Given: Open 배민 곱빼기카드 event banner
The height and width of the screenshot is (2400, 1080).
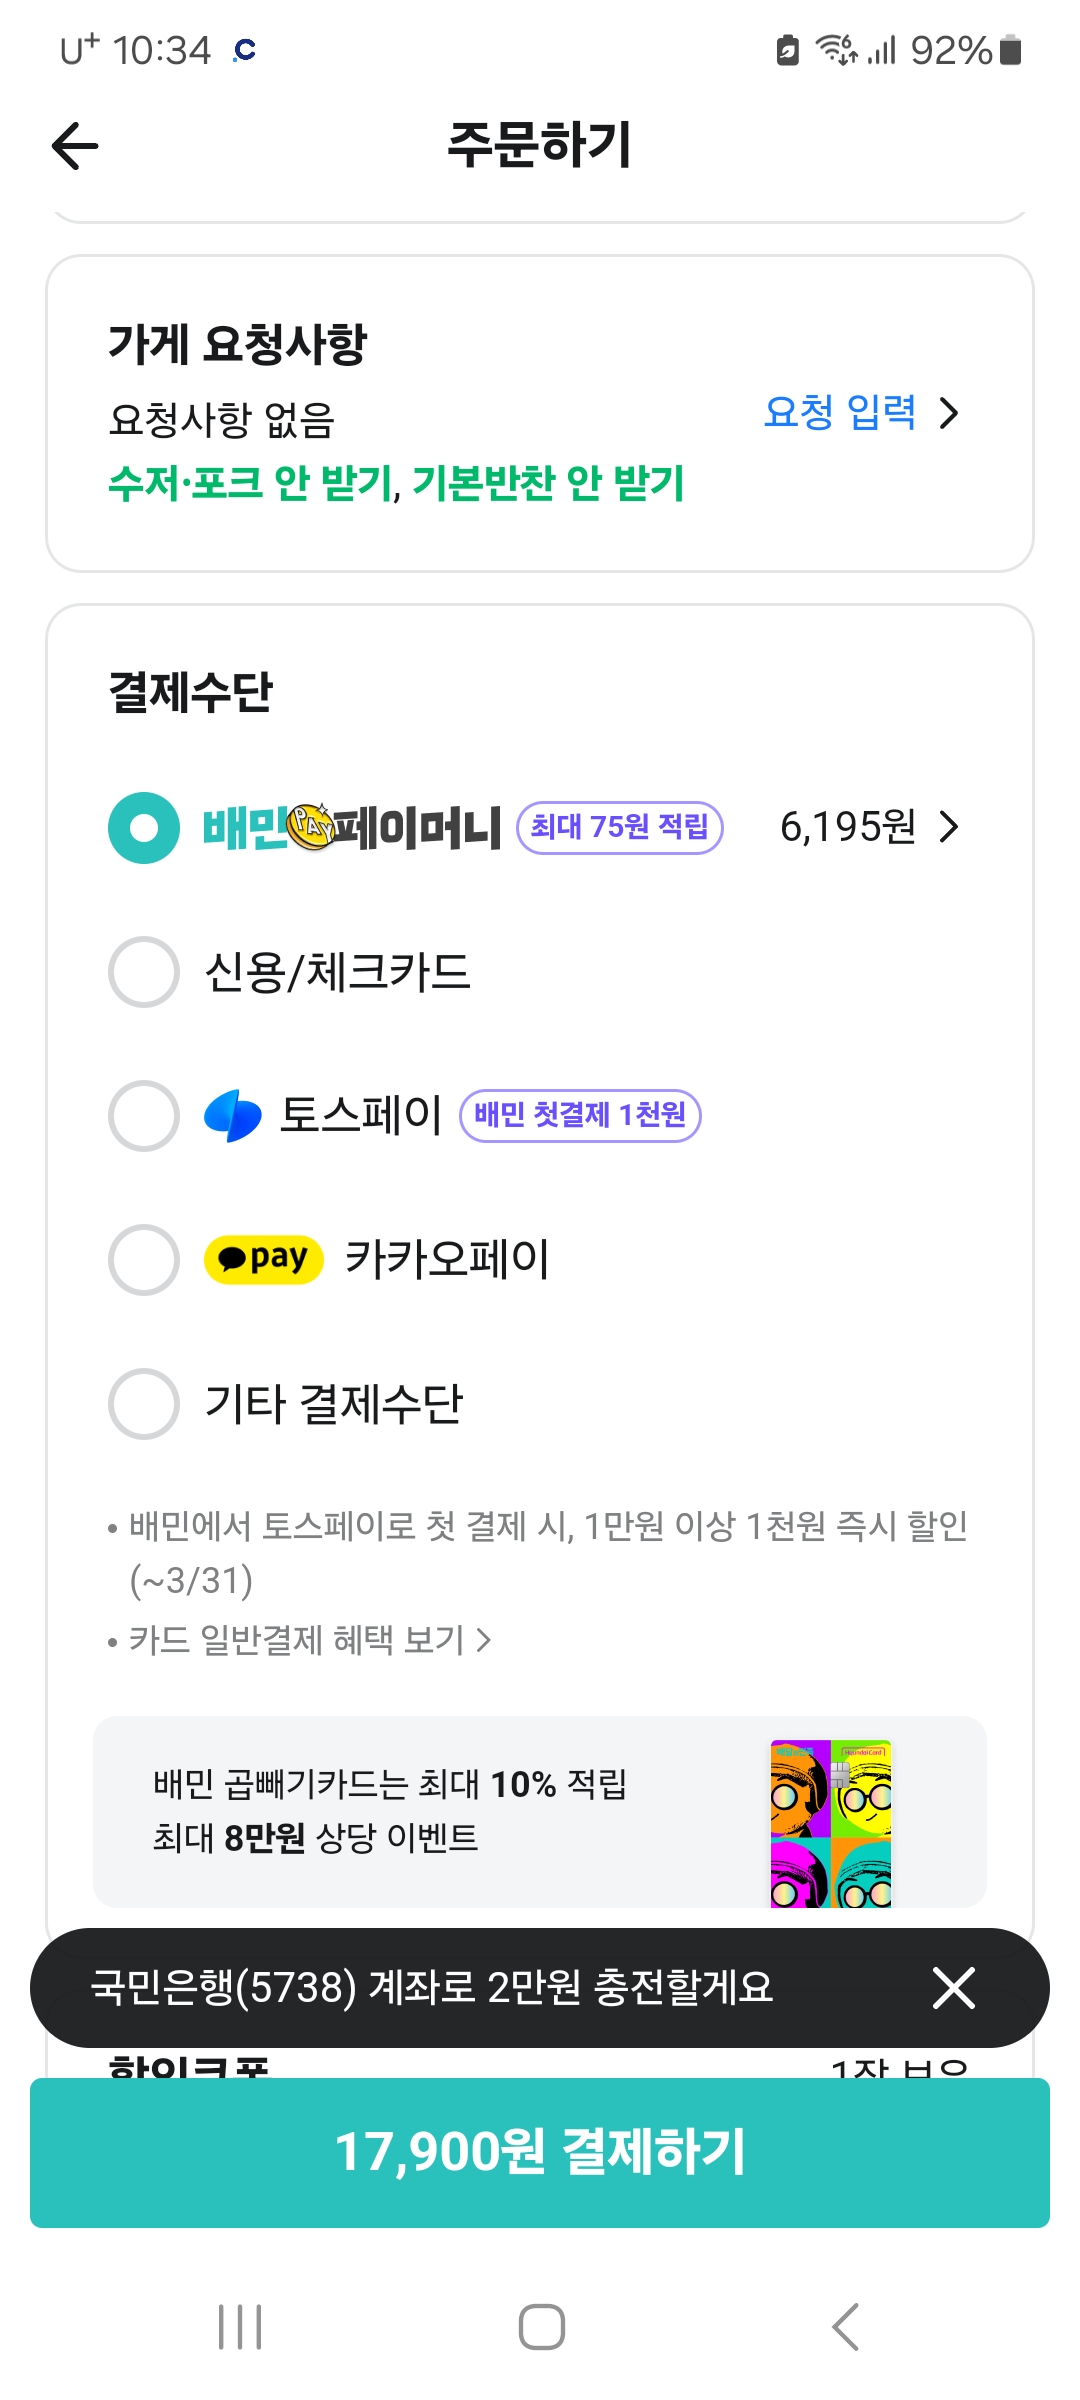Looking at the screenshot, I should tap(450, 1811).
